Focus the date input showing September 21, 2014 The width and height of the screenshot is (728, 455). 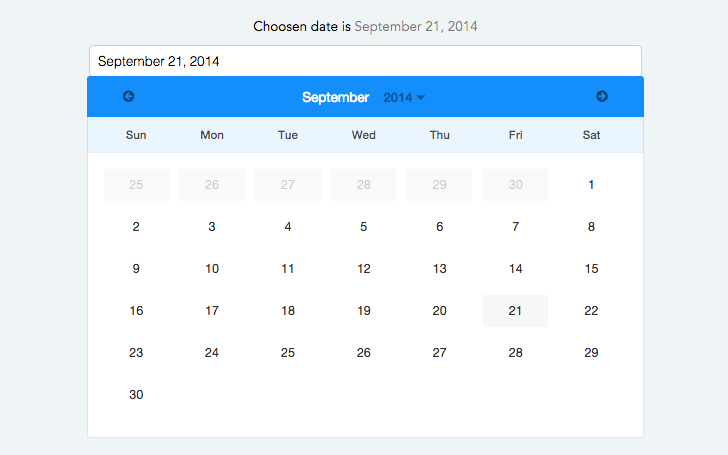click(365, 61)
